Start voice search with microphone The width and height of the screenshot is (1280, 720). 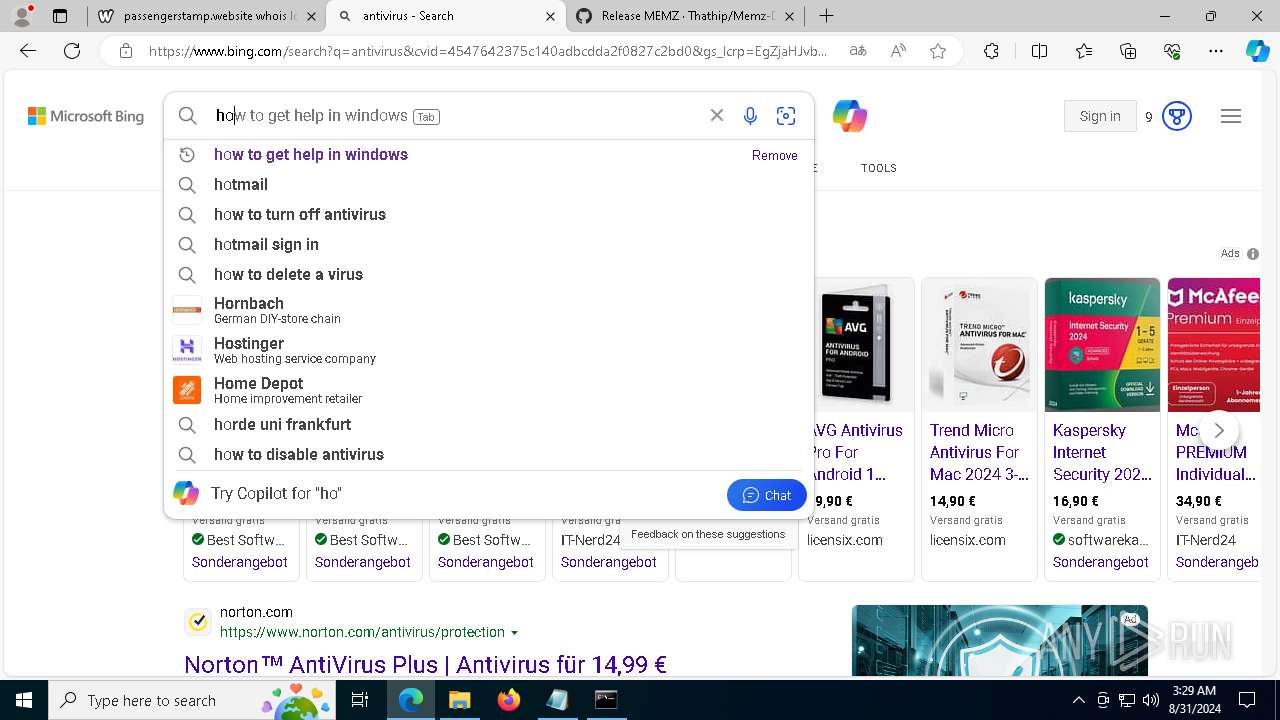click(x=750, y=116)
